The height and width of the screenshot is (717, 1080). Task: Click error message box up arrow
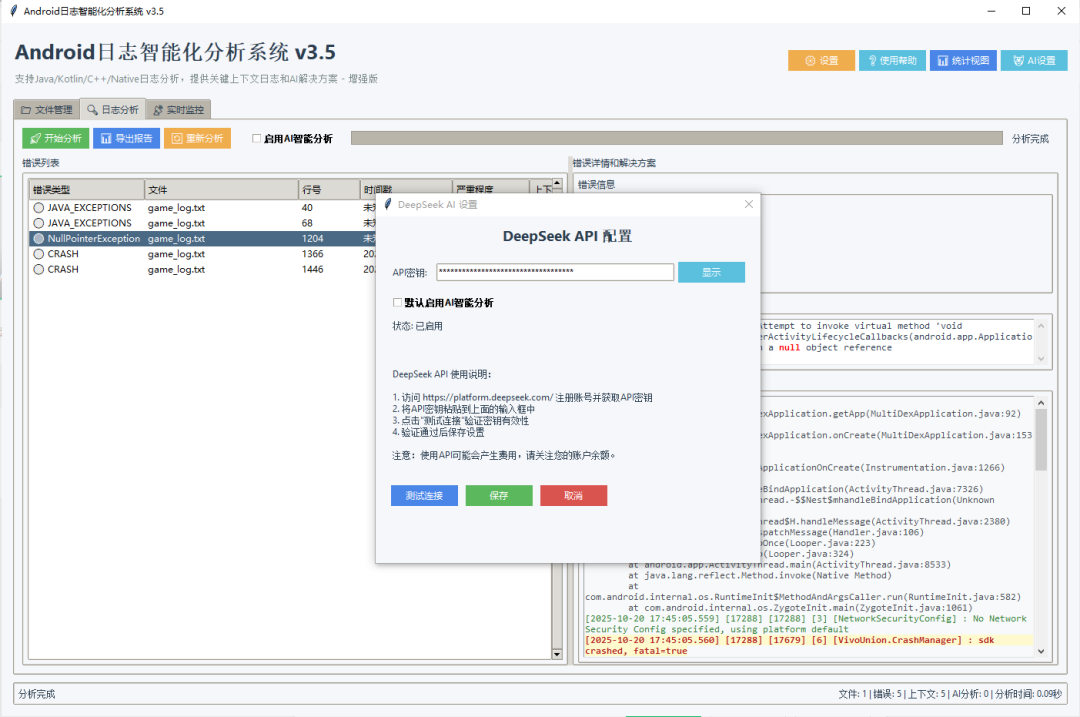coord(1041,325)
